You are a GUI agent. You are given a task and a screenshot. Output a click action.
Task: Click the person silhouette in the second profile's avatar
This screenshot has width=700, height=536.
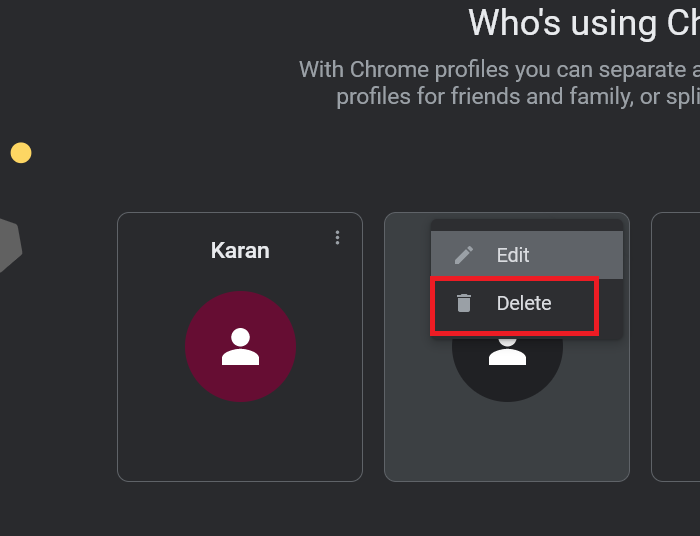[x=507, y=353]
